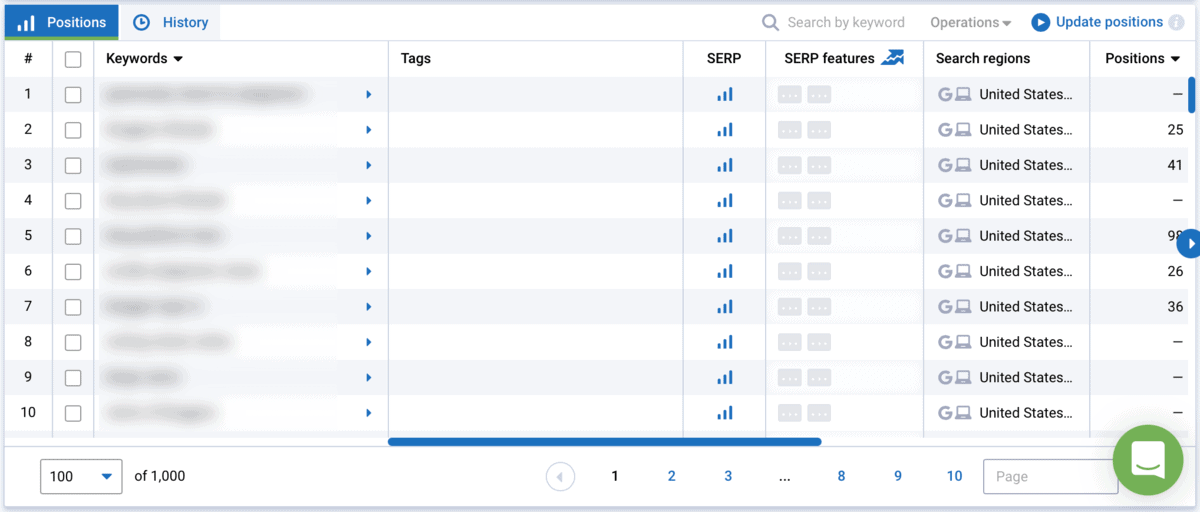Check the checkbox for row 5
Screen dimensions: 1200x512
tap(73, 237)
